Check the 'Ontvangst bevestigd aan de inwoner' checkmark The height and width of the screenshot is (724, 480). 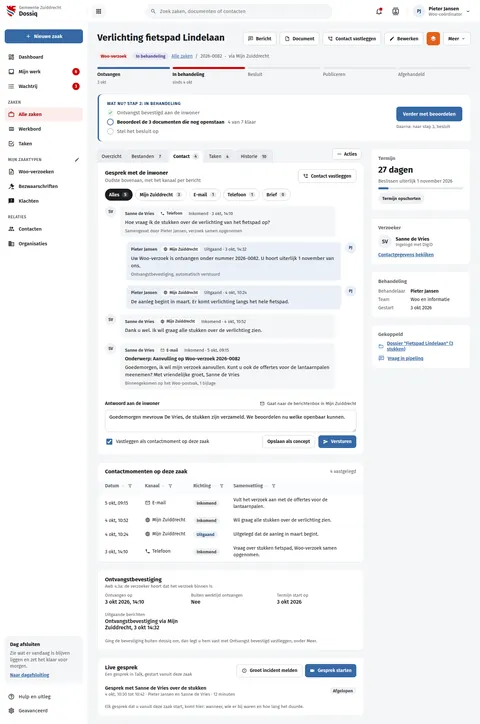pyautogui.click(x=110, y=112)
